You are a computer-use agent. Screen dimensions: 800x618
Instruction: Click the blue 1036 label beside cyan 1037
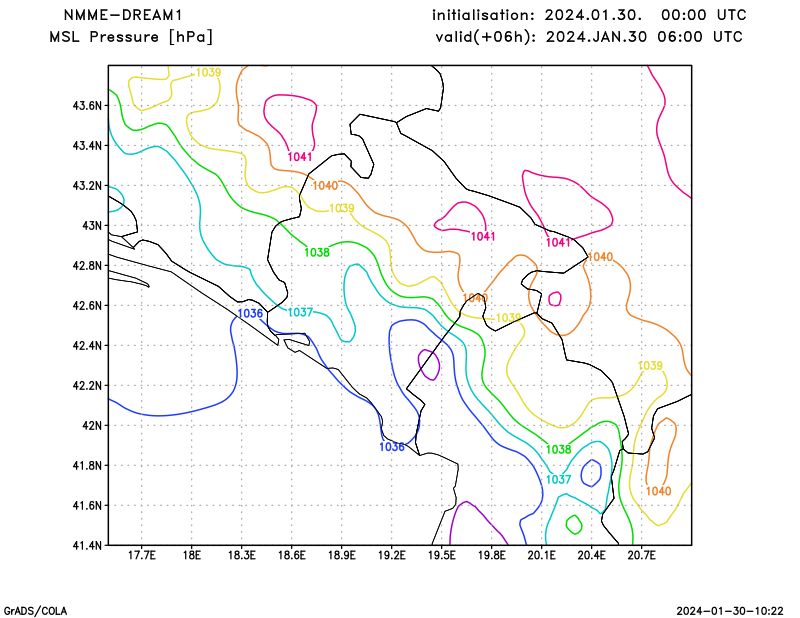(x=251, y=314)
